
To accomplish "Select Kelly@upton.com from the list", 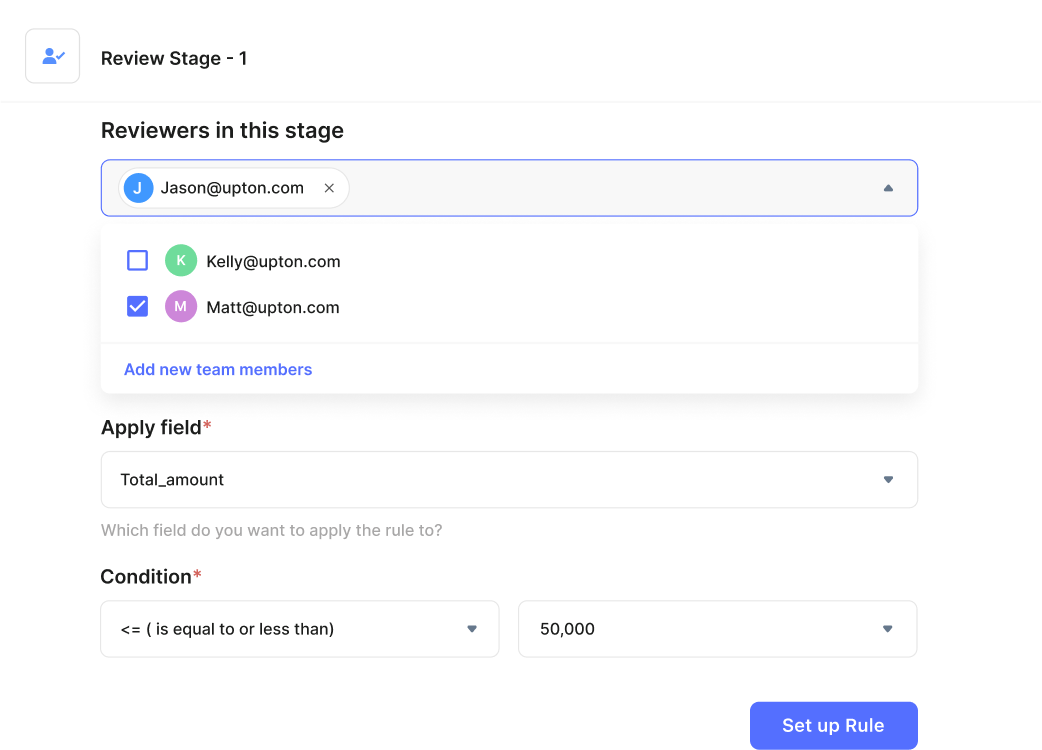I will tap(273, 262).
